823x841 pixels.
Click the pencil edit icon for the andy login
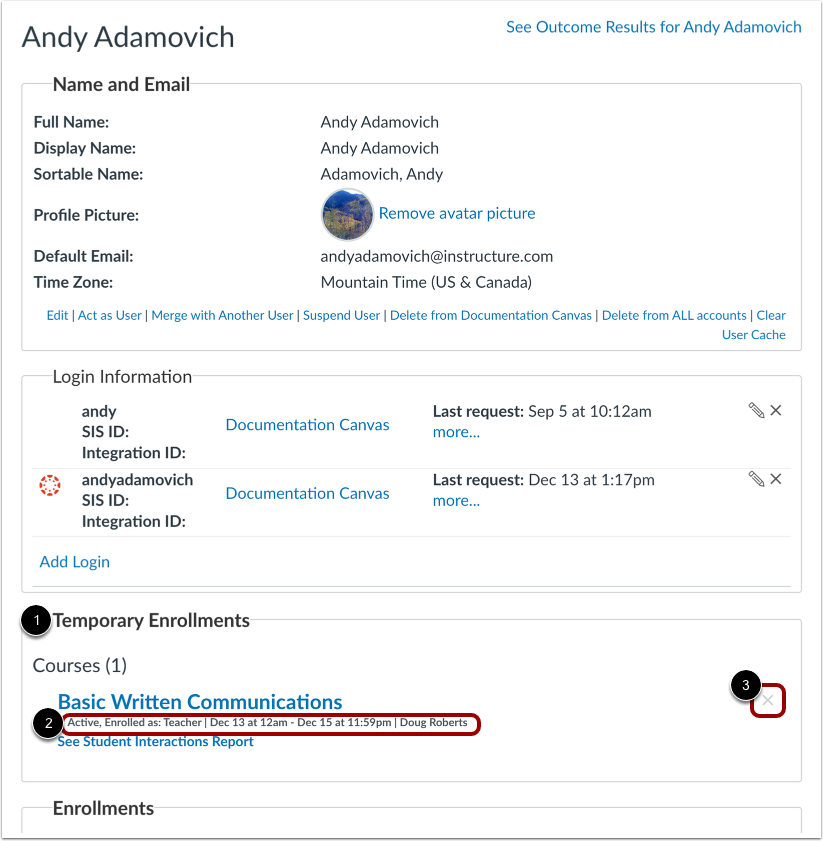(x=757, y=409)
